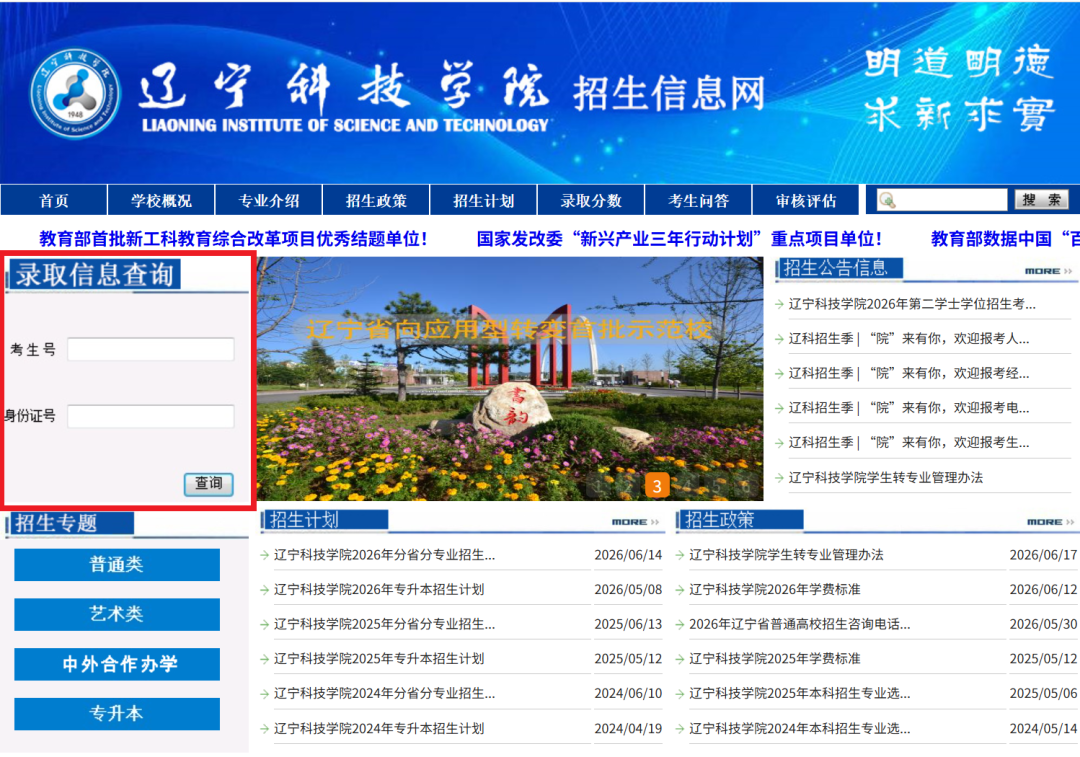The height and width of the screenshot is (757, 1080).
Task: Open the 学校概况 nav item
Action: click(x=161, y=200)
